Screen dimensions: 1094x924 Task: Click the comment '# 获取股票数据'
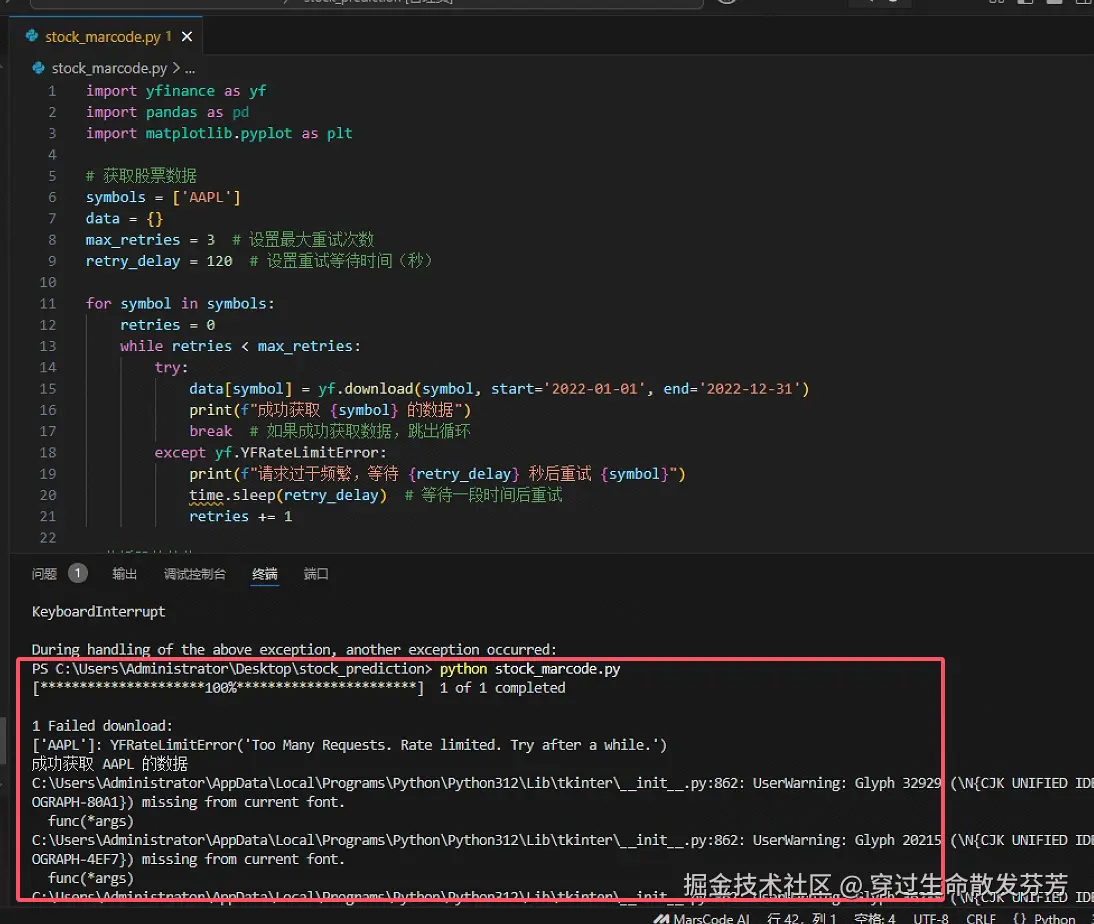tap(141, 176)
